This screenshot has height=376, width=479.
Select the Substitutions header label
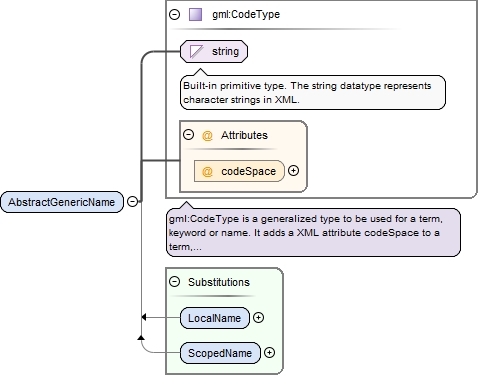pyautogui.click(x=219, y=282)
